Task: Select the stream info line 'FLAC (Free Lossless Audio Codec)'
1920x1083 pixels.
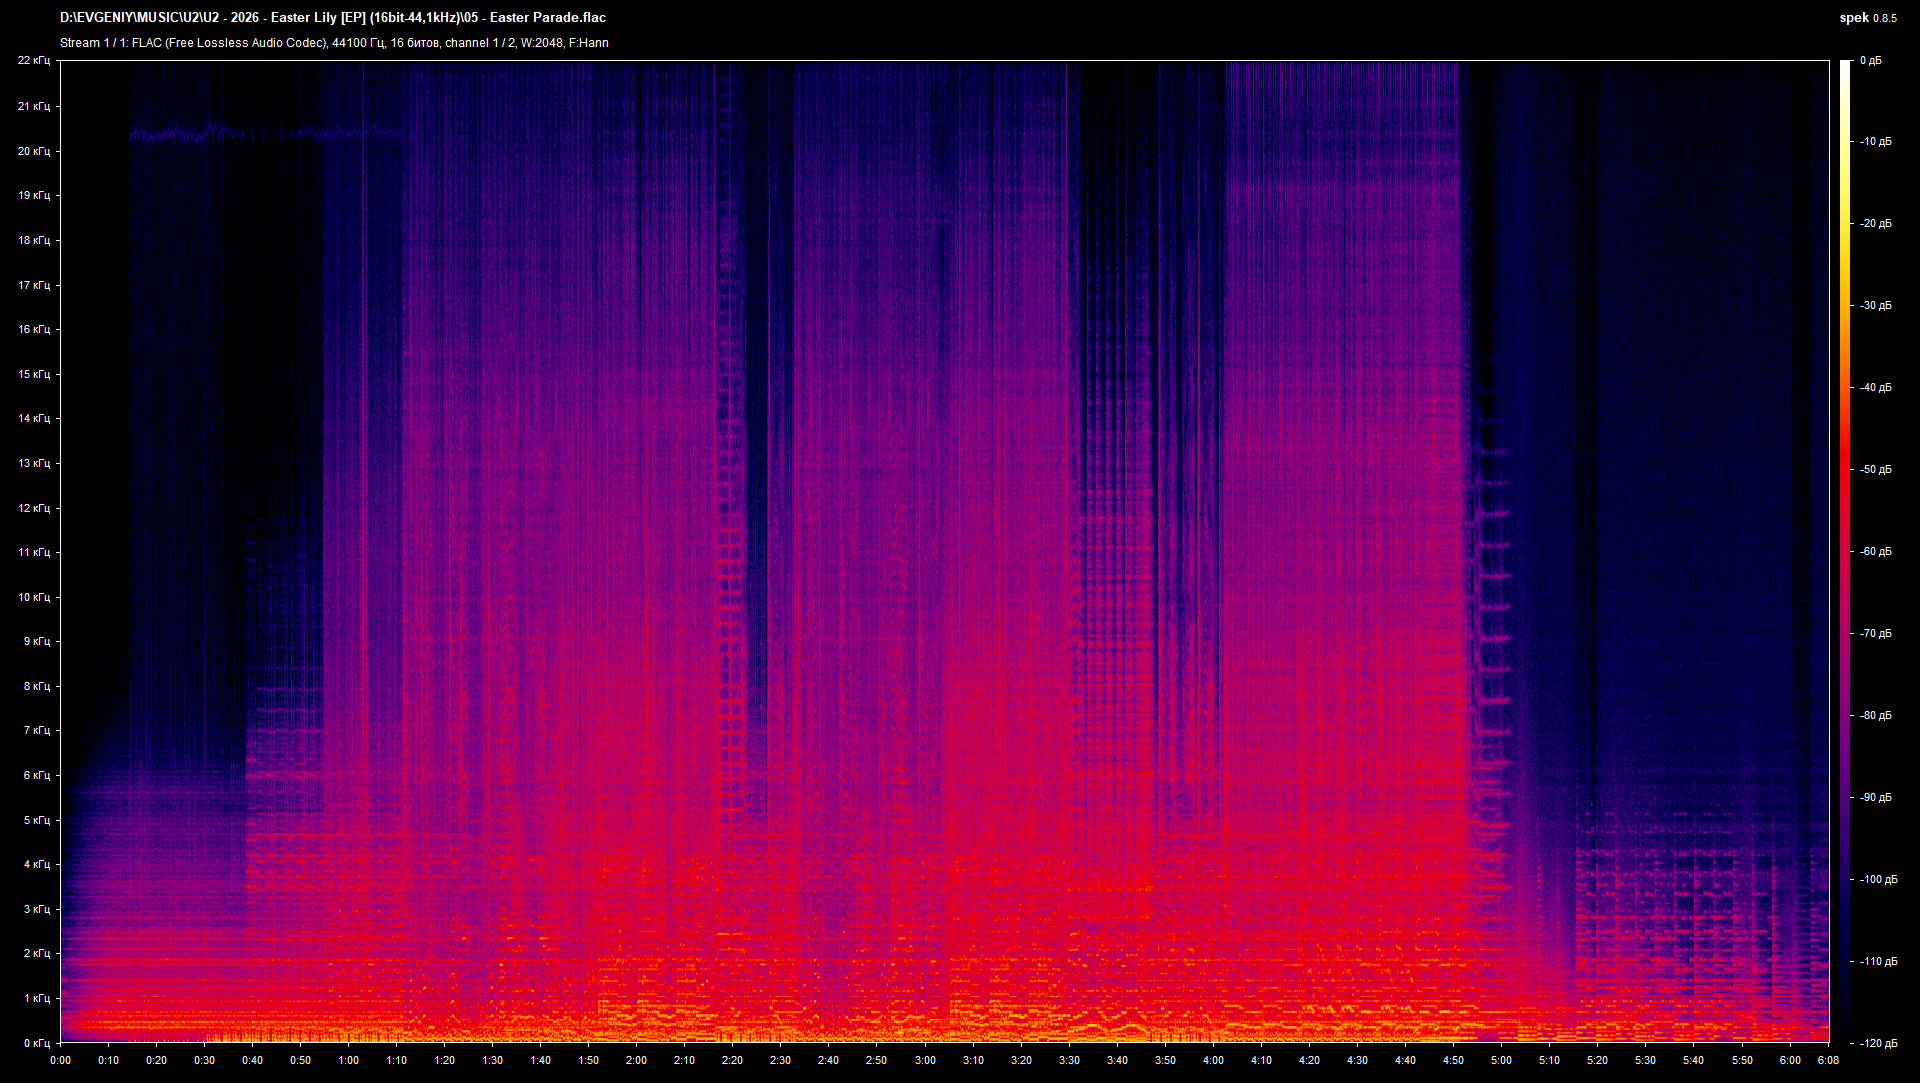Action: pos(230,43)
